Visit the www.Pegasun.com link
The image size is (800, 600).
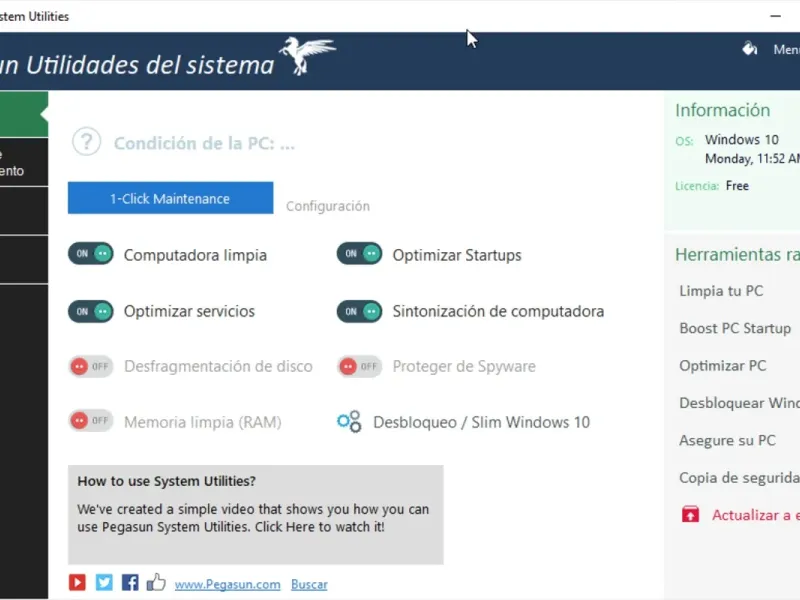coord(228,584)
